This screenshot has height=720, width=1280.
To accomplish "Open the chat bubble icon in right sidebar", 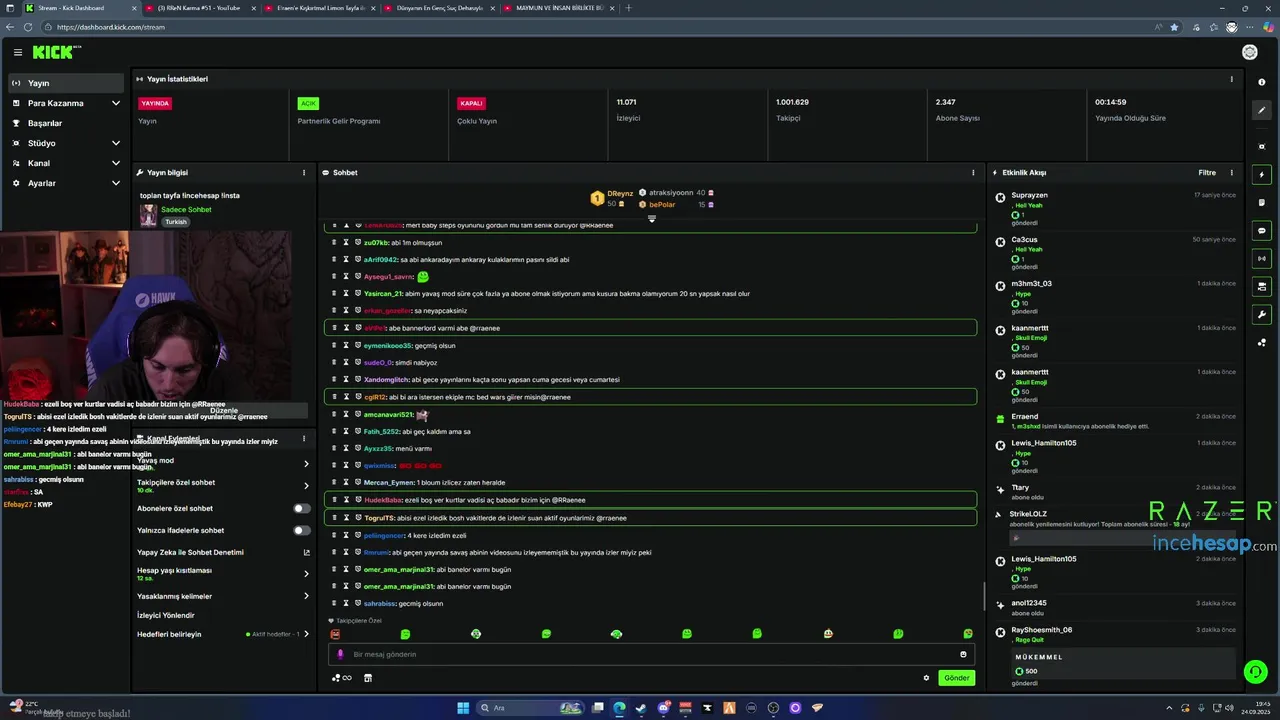I will coord(1261,230).
